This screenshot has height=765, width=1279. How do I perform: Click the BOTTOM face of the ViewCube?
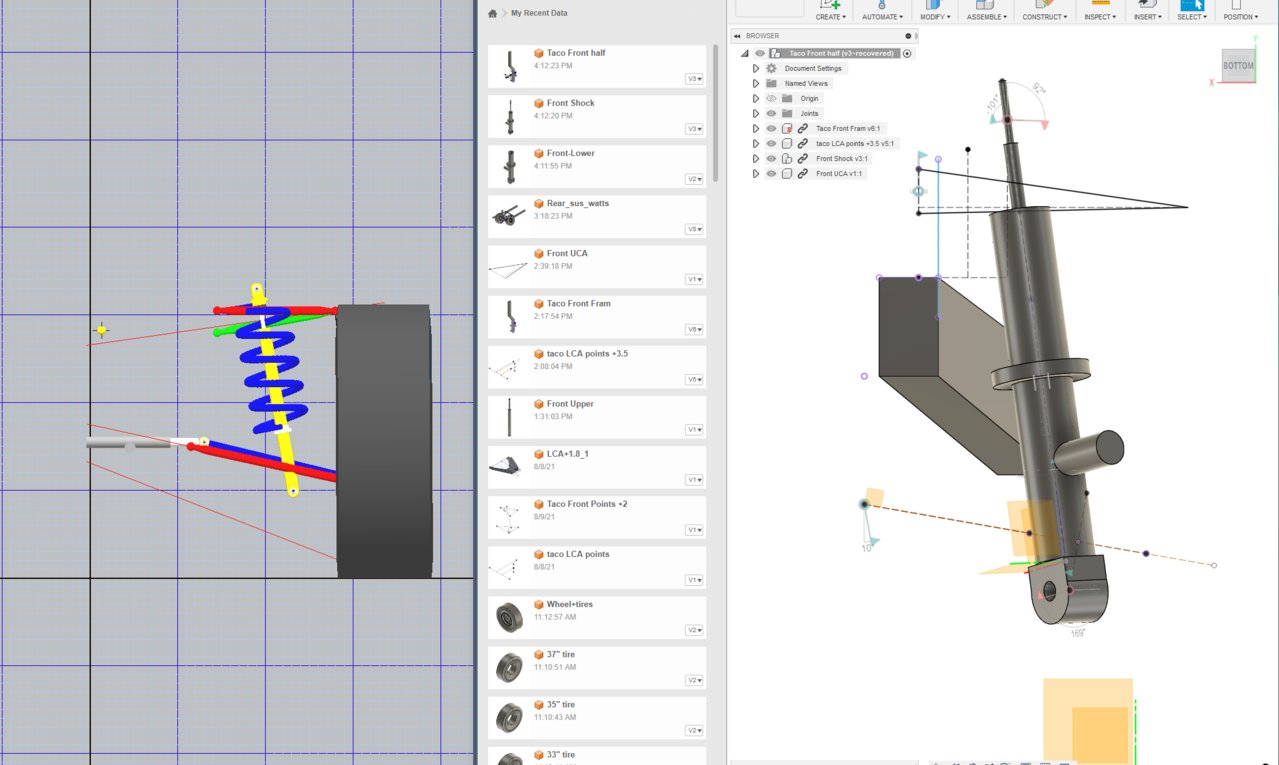(x=1238, y=66)
